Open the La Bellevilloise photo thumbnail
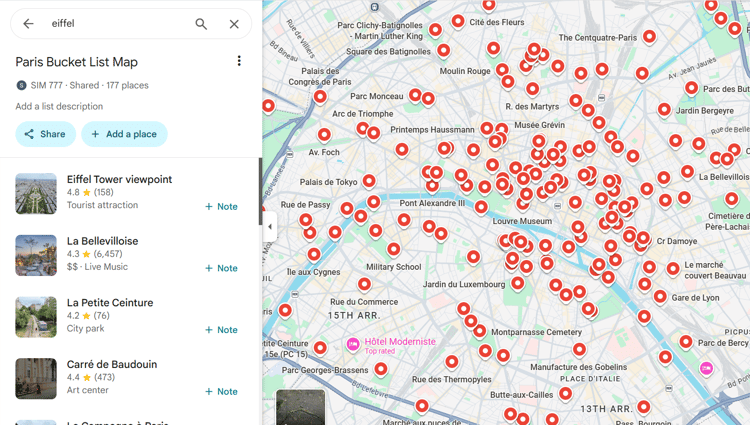The image size is (750, 425). (x=36, y=255)
